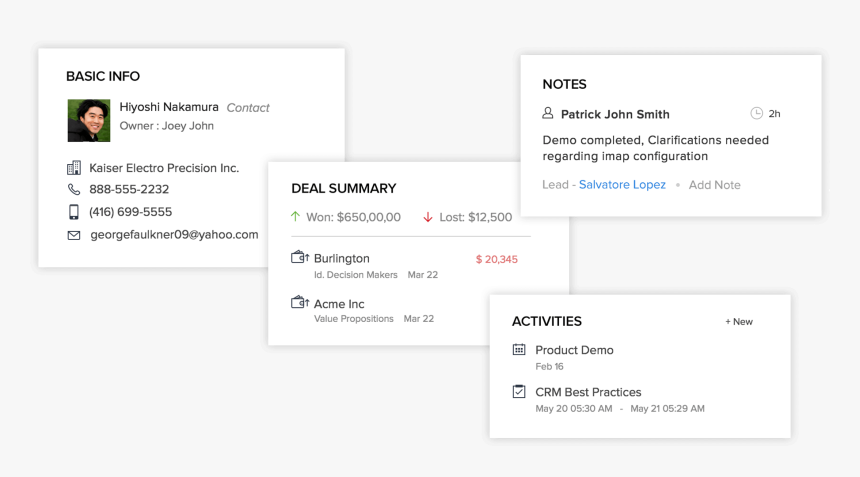Screen dimensions: 860x477
Task: Open the Product Demo activity
Action: pos(574,350)
